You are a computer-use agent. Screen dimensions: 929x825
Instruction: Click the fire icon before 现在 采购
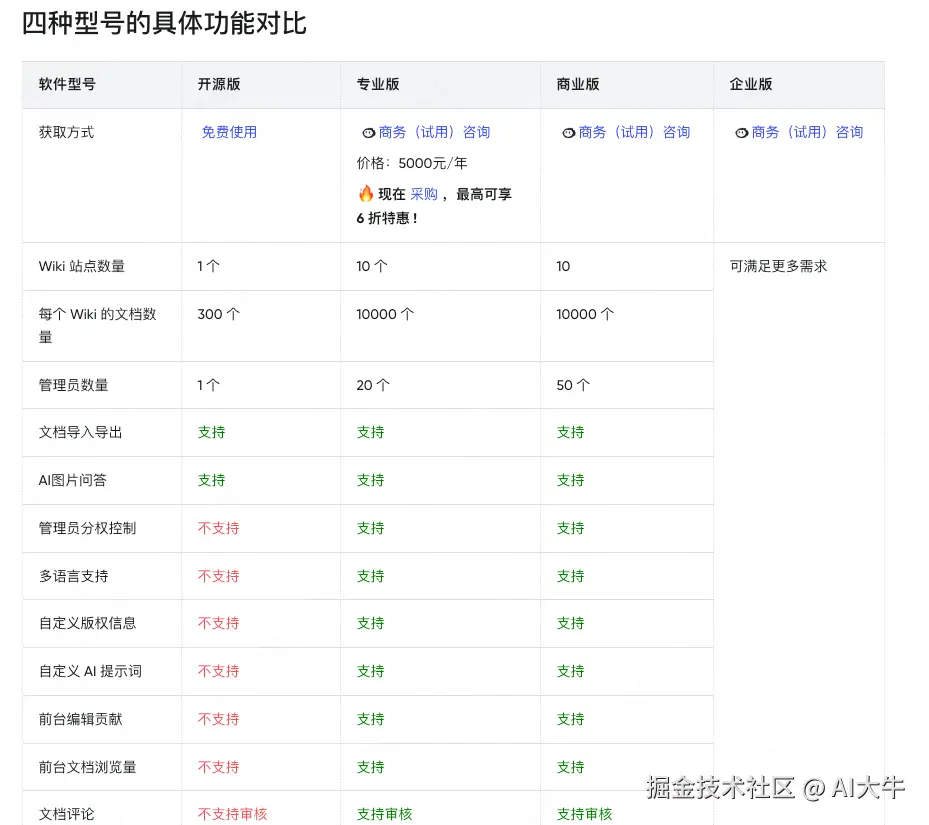366,194
